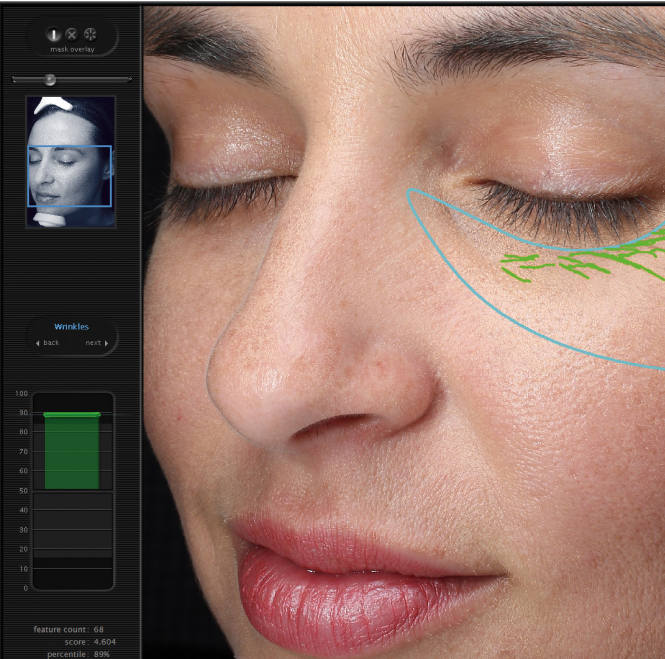Click the percentile 89% readout
Viewport: 665px width, 659px height.
(103, 653)
